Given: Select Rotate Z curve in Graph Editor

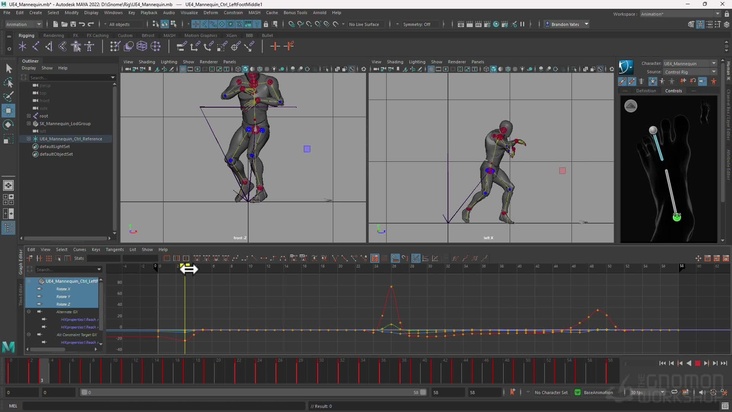Looking at the screenshot, I should 63,303.
